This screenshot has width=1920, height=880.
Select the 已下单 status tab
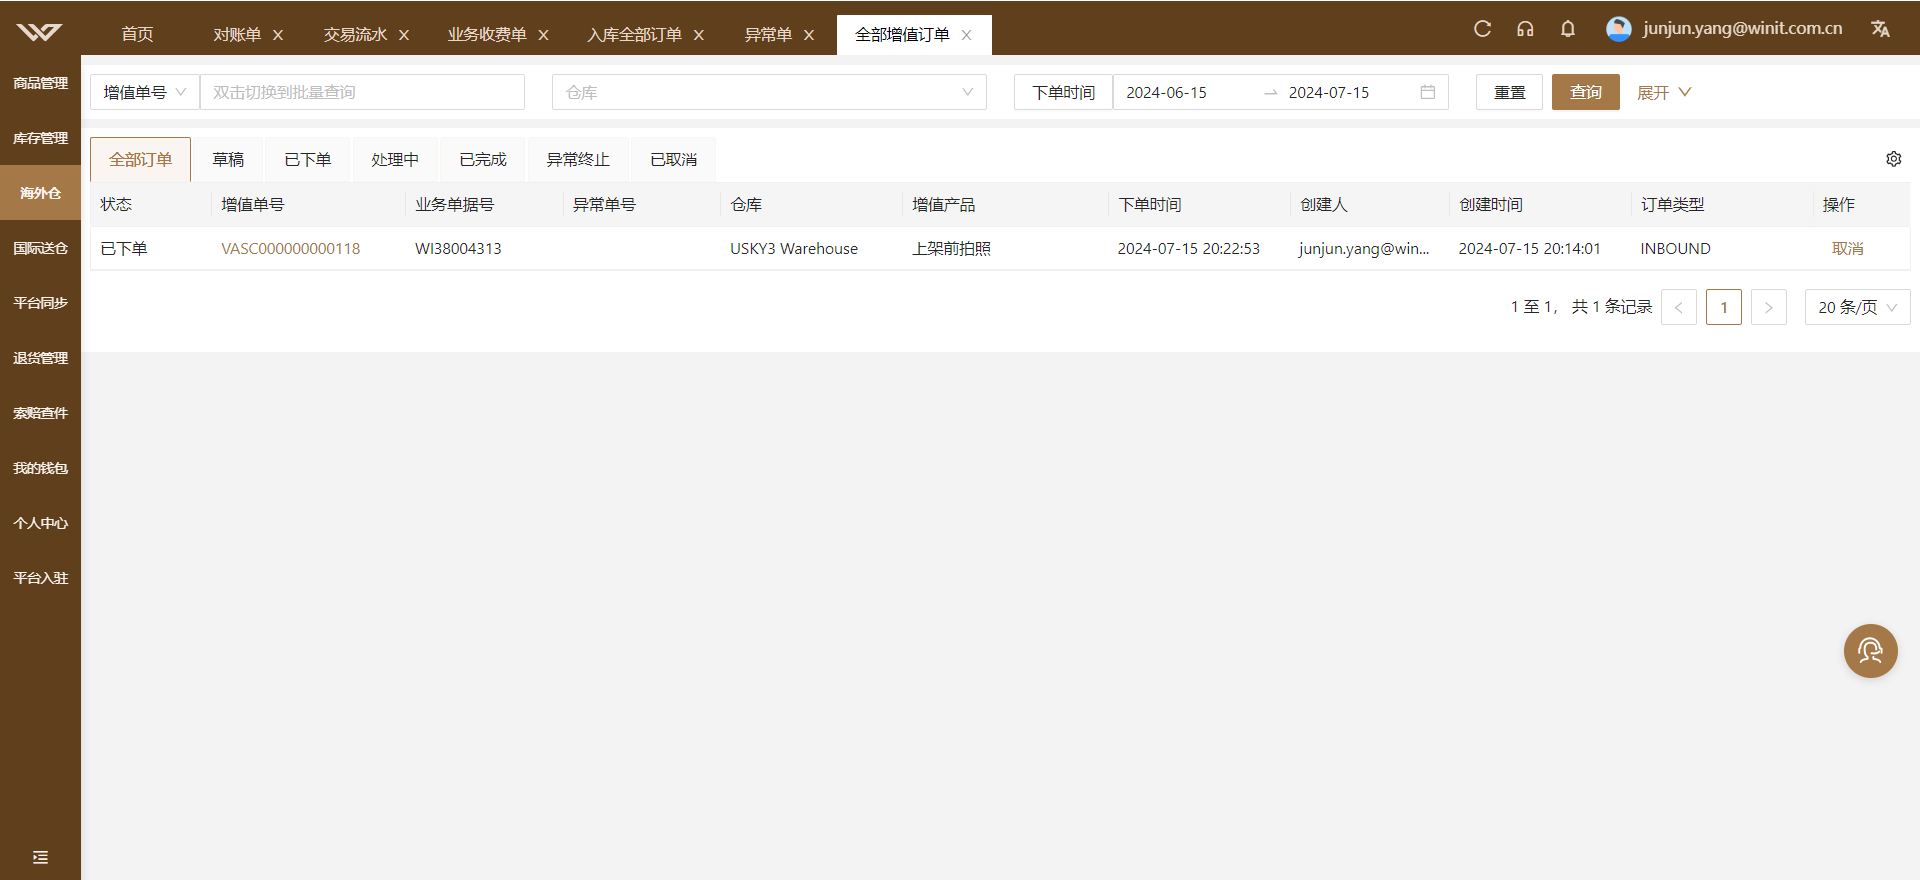307,159
